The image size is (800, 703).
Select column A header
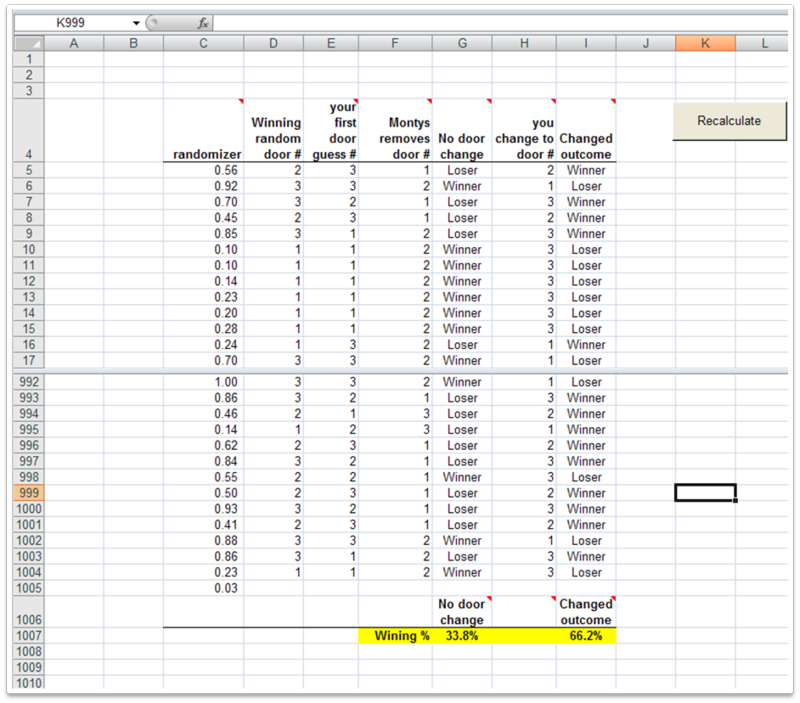click(x=74, y=43)
